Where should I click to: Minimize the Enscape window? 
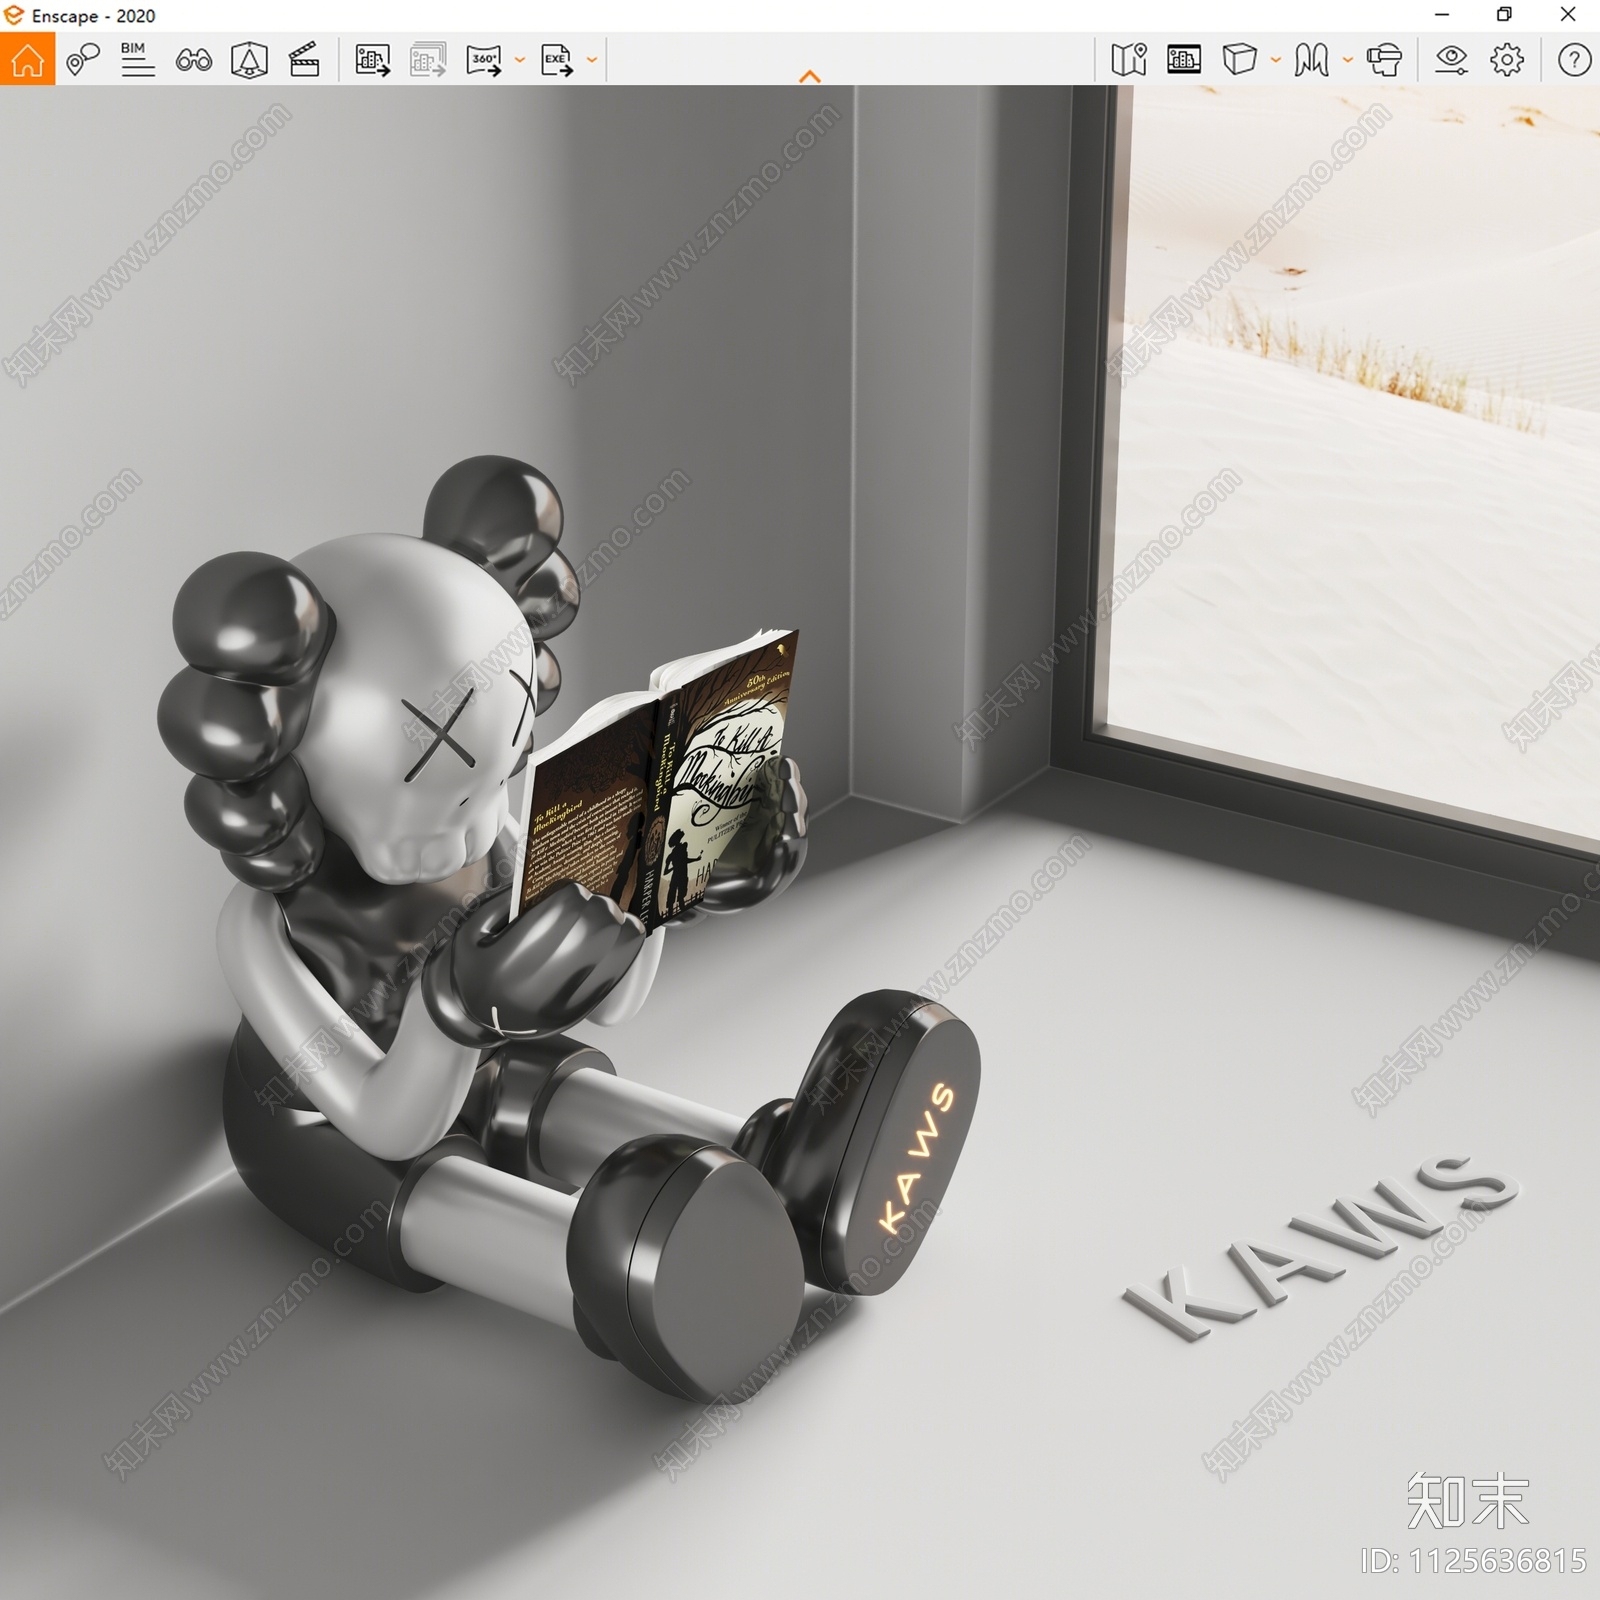pyautogui.click(x=1441, y=15)
